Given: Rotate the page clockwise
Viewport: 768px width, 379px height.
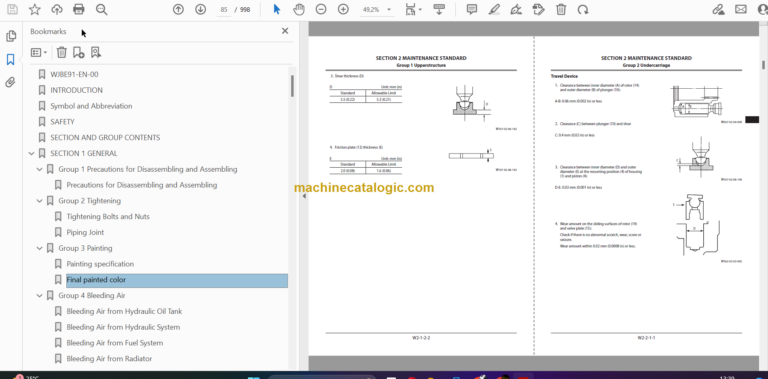Looking at the screenshot, I should tap(583, 9).
